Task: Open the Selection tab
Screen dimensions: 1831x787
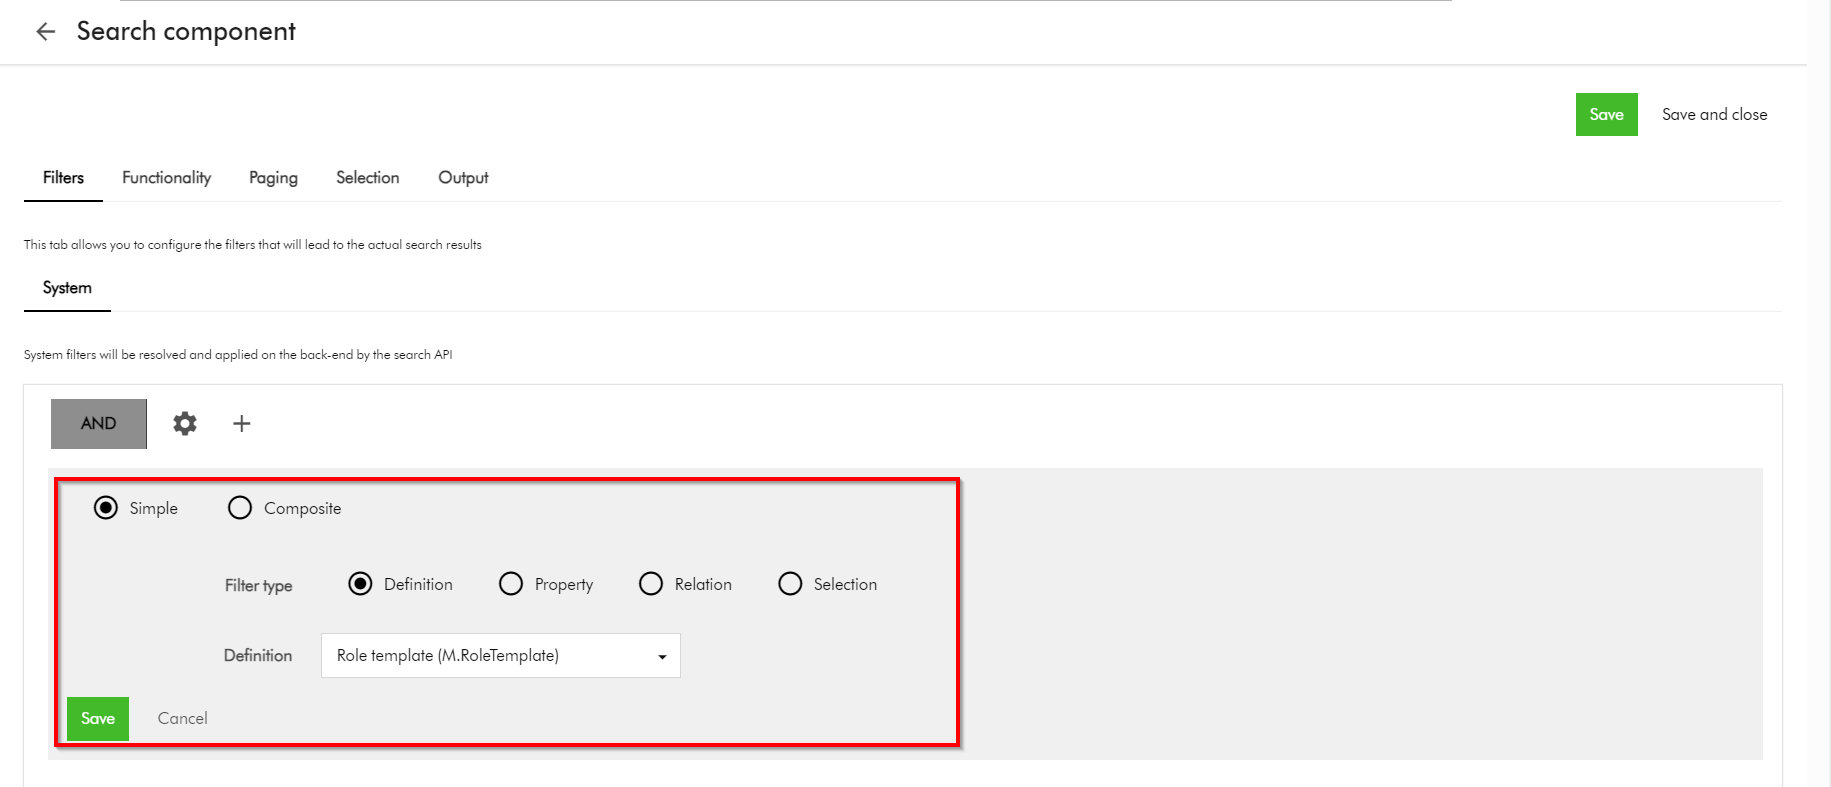Action: click(367, 178)
